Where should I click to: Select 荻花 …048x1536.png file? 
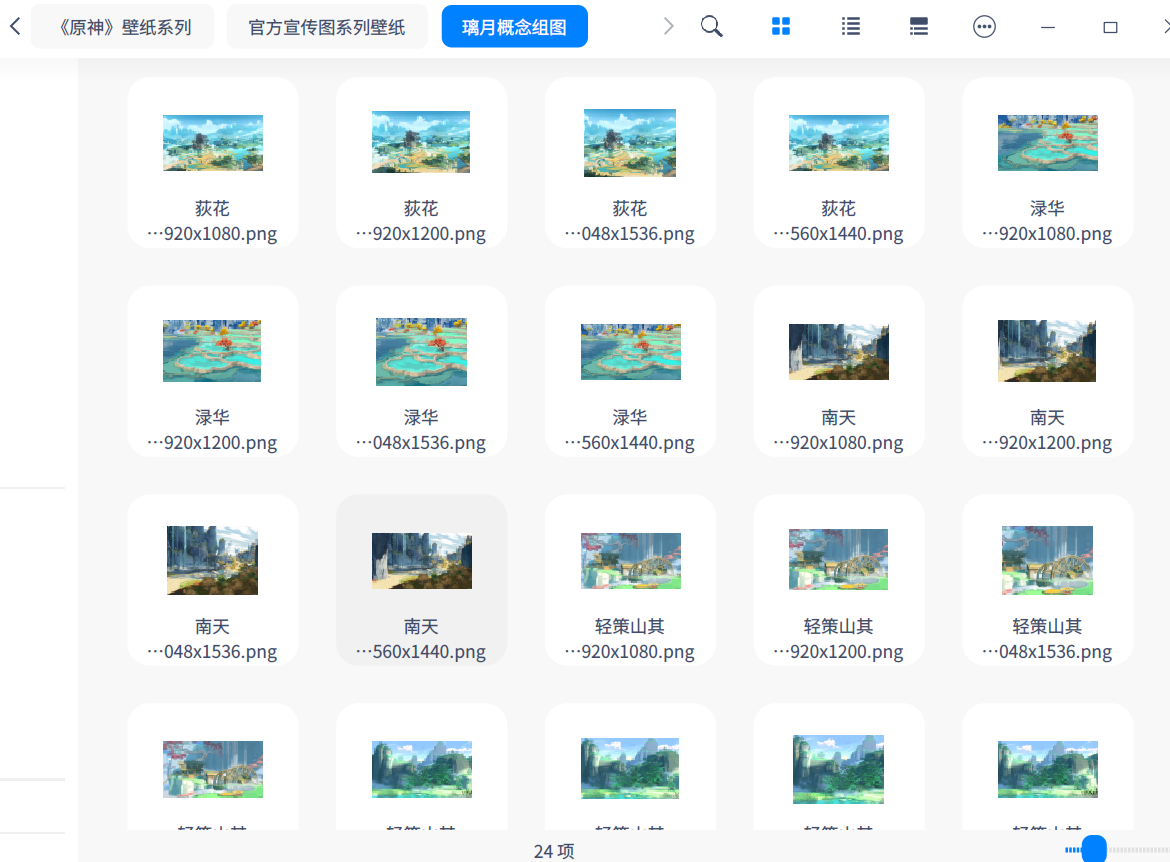tap(631, 163)
